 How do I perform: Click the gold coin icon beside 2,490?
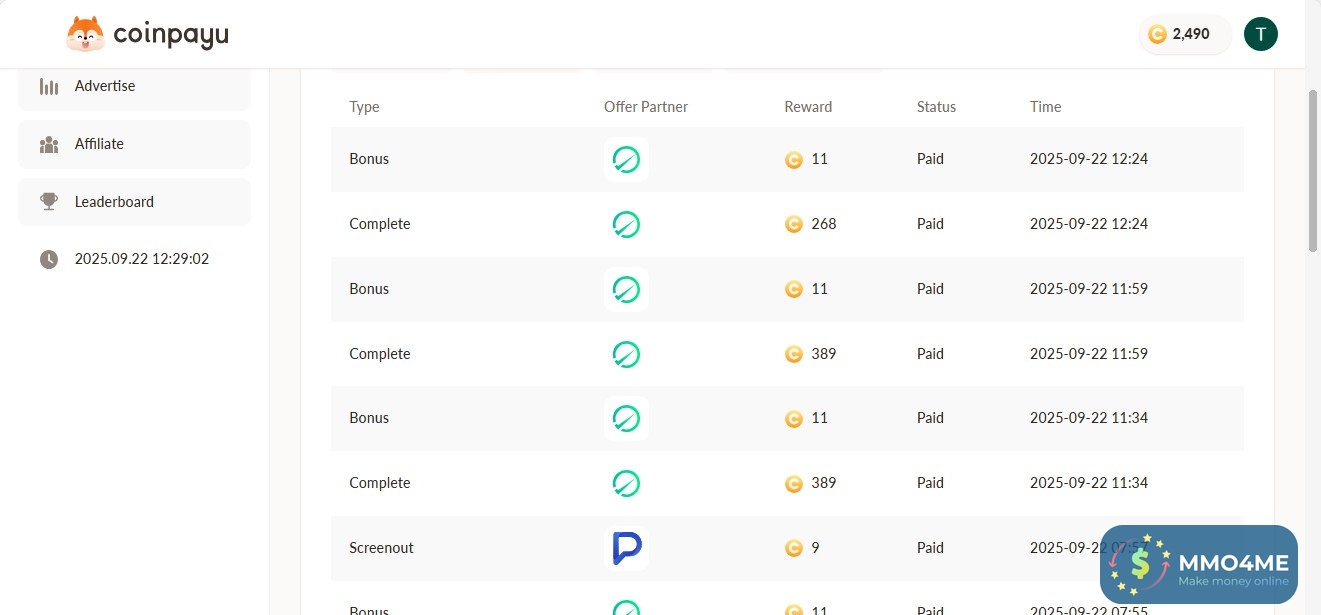pos(1157,34)
